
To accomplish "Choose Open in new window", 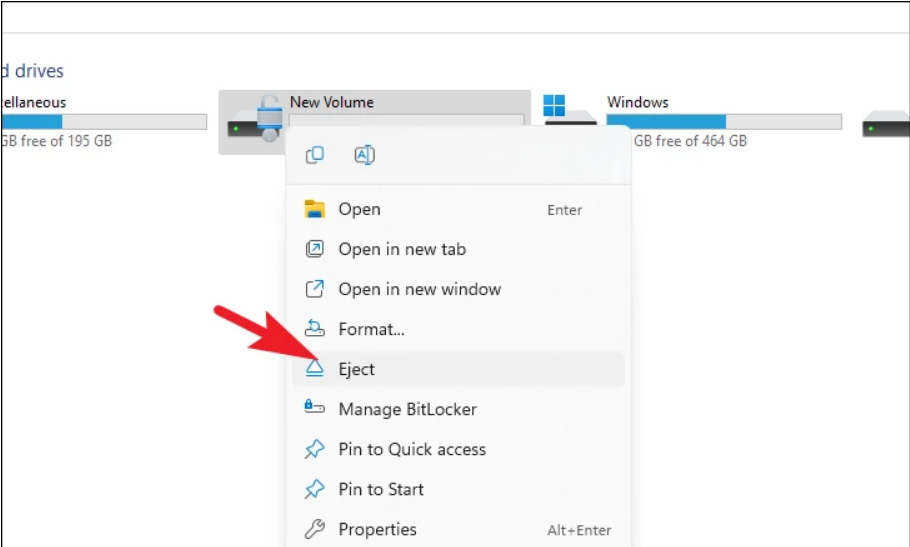I will click(419, 289).
